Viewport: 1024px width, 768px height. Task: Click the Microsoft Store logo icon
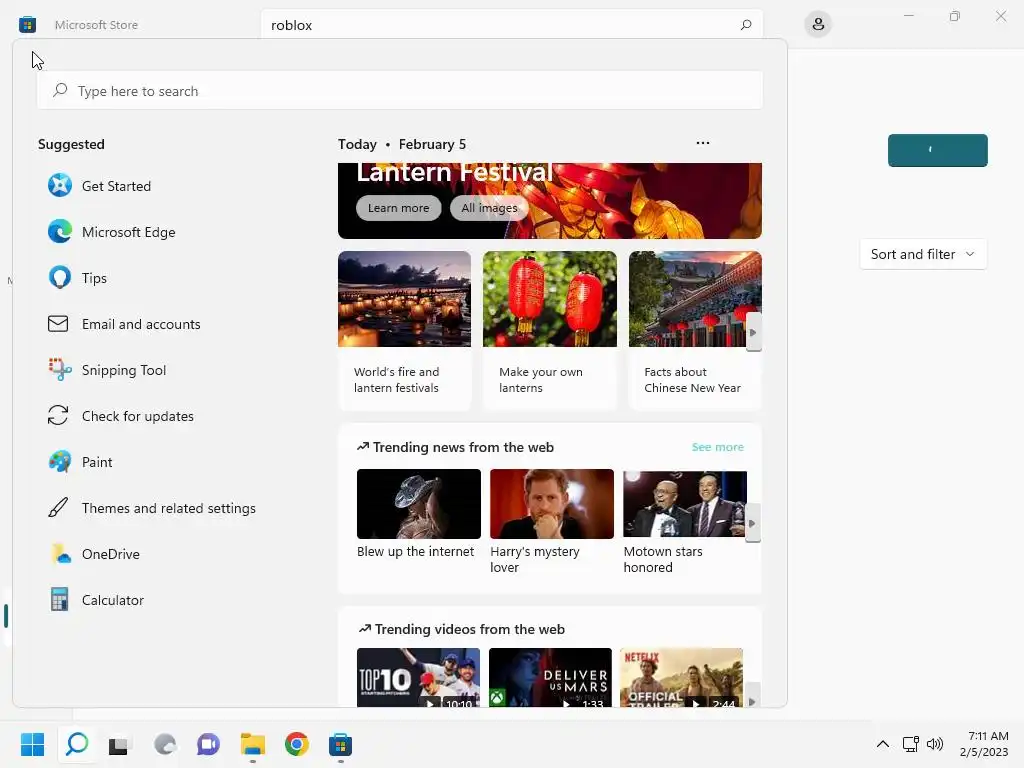coord(27,25)
